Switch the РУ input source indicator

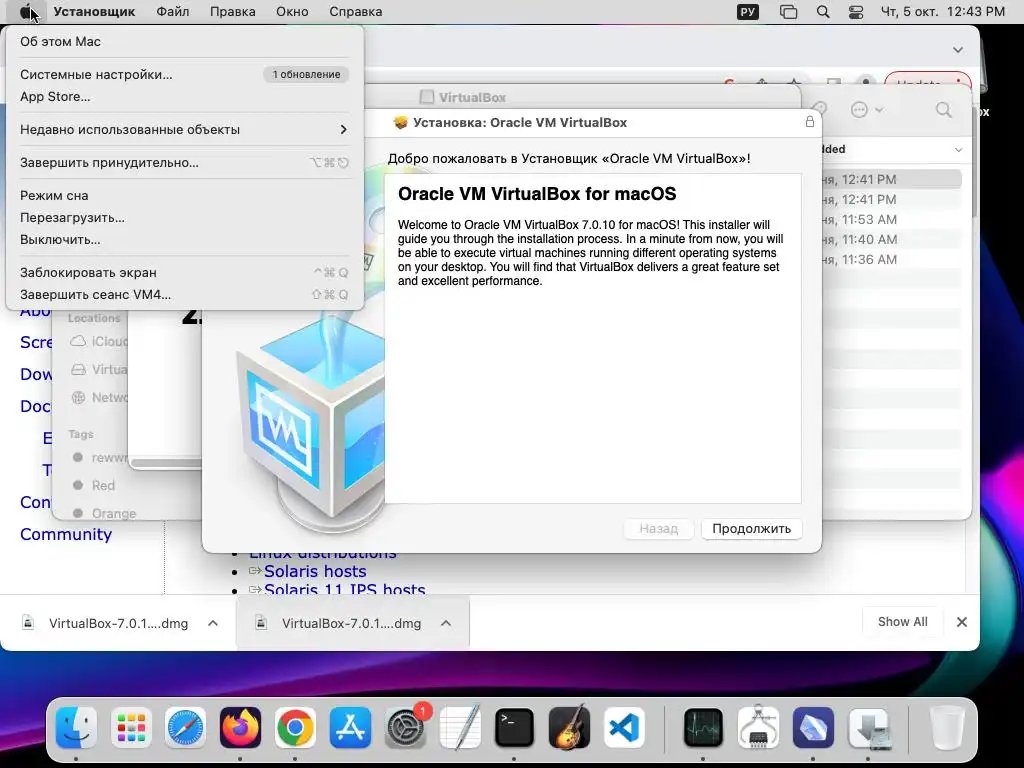(748, 12)
